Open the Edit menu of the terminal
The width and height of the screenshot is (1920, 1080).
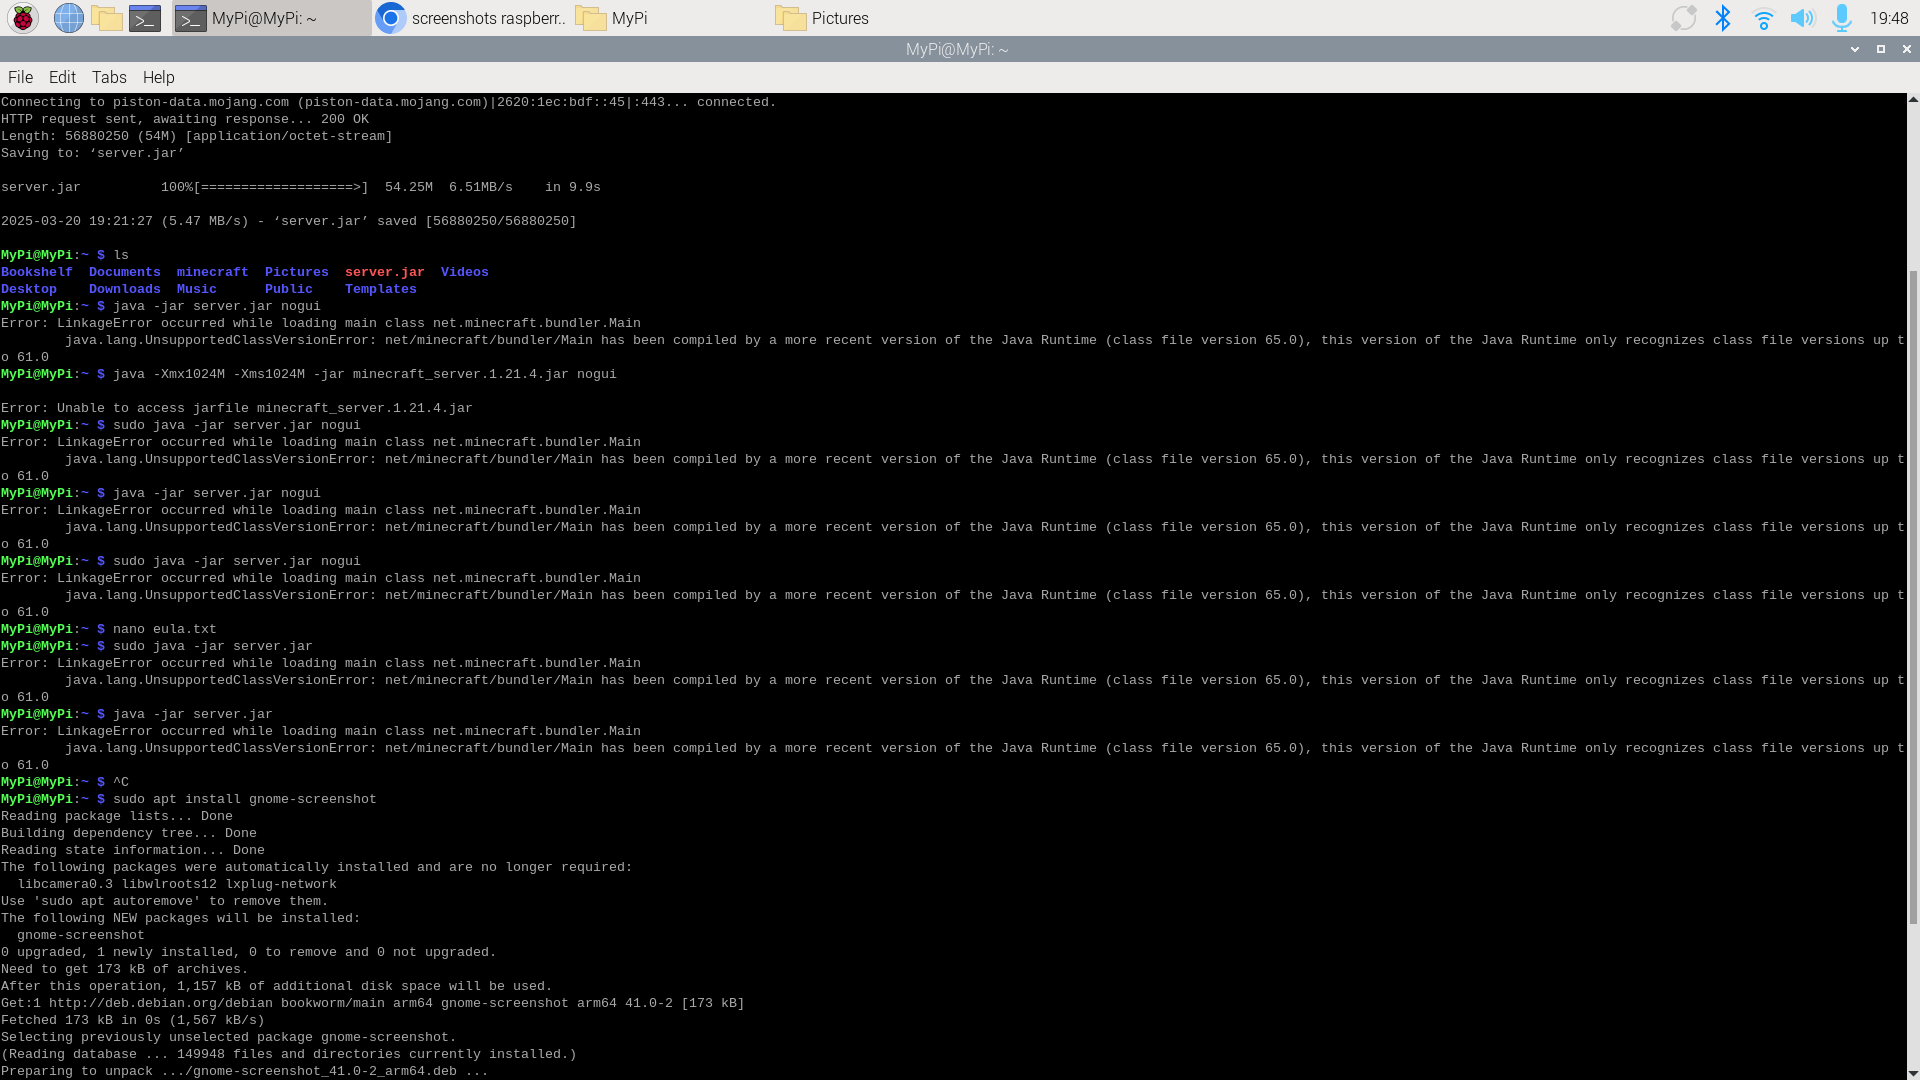[x=62, y=77]
